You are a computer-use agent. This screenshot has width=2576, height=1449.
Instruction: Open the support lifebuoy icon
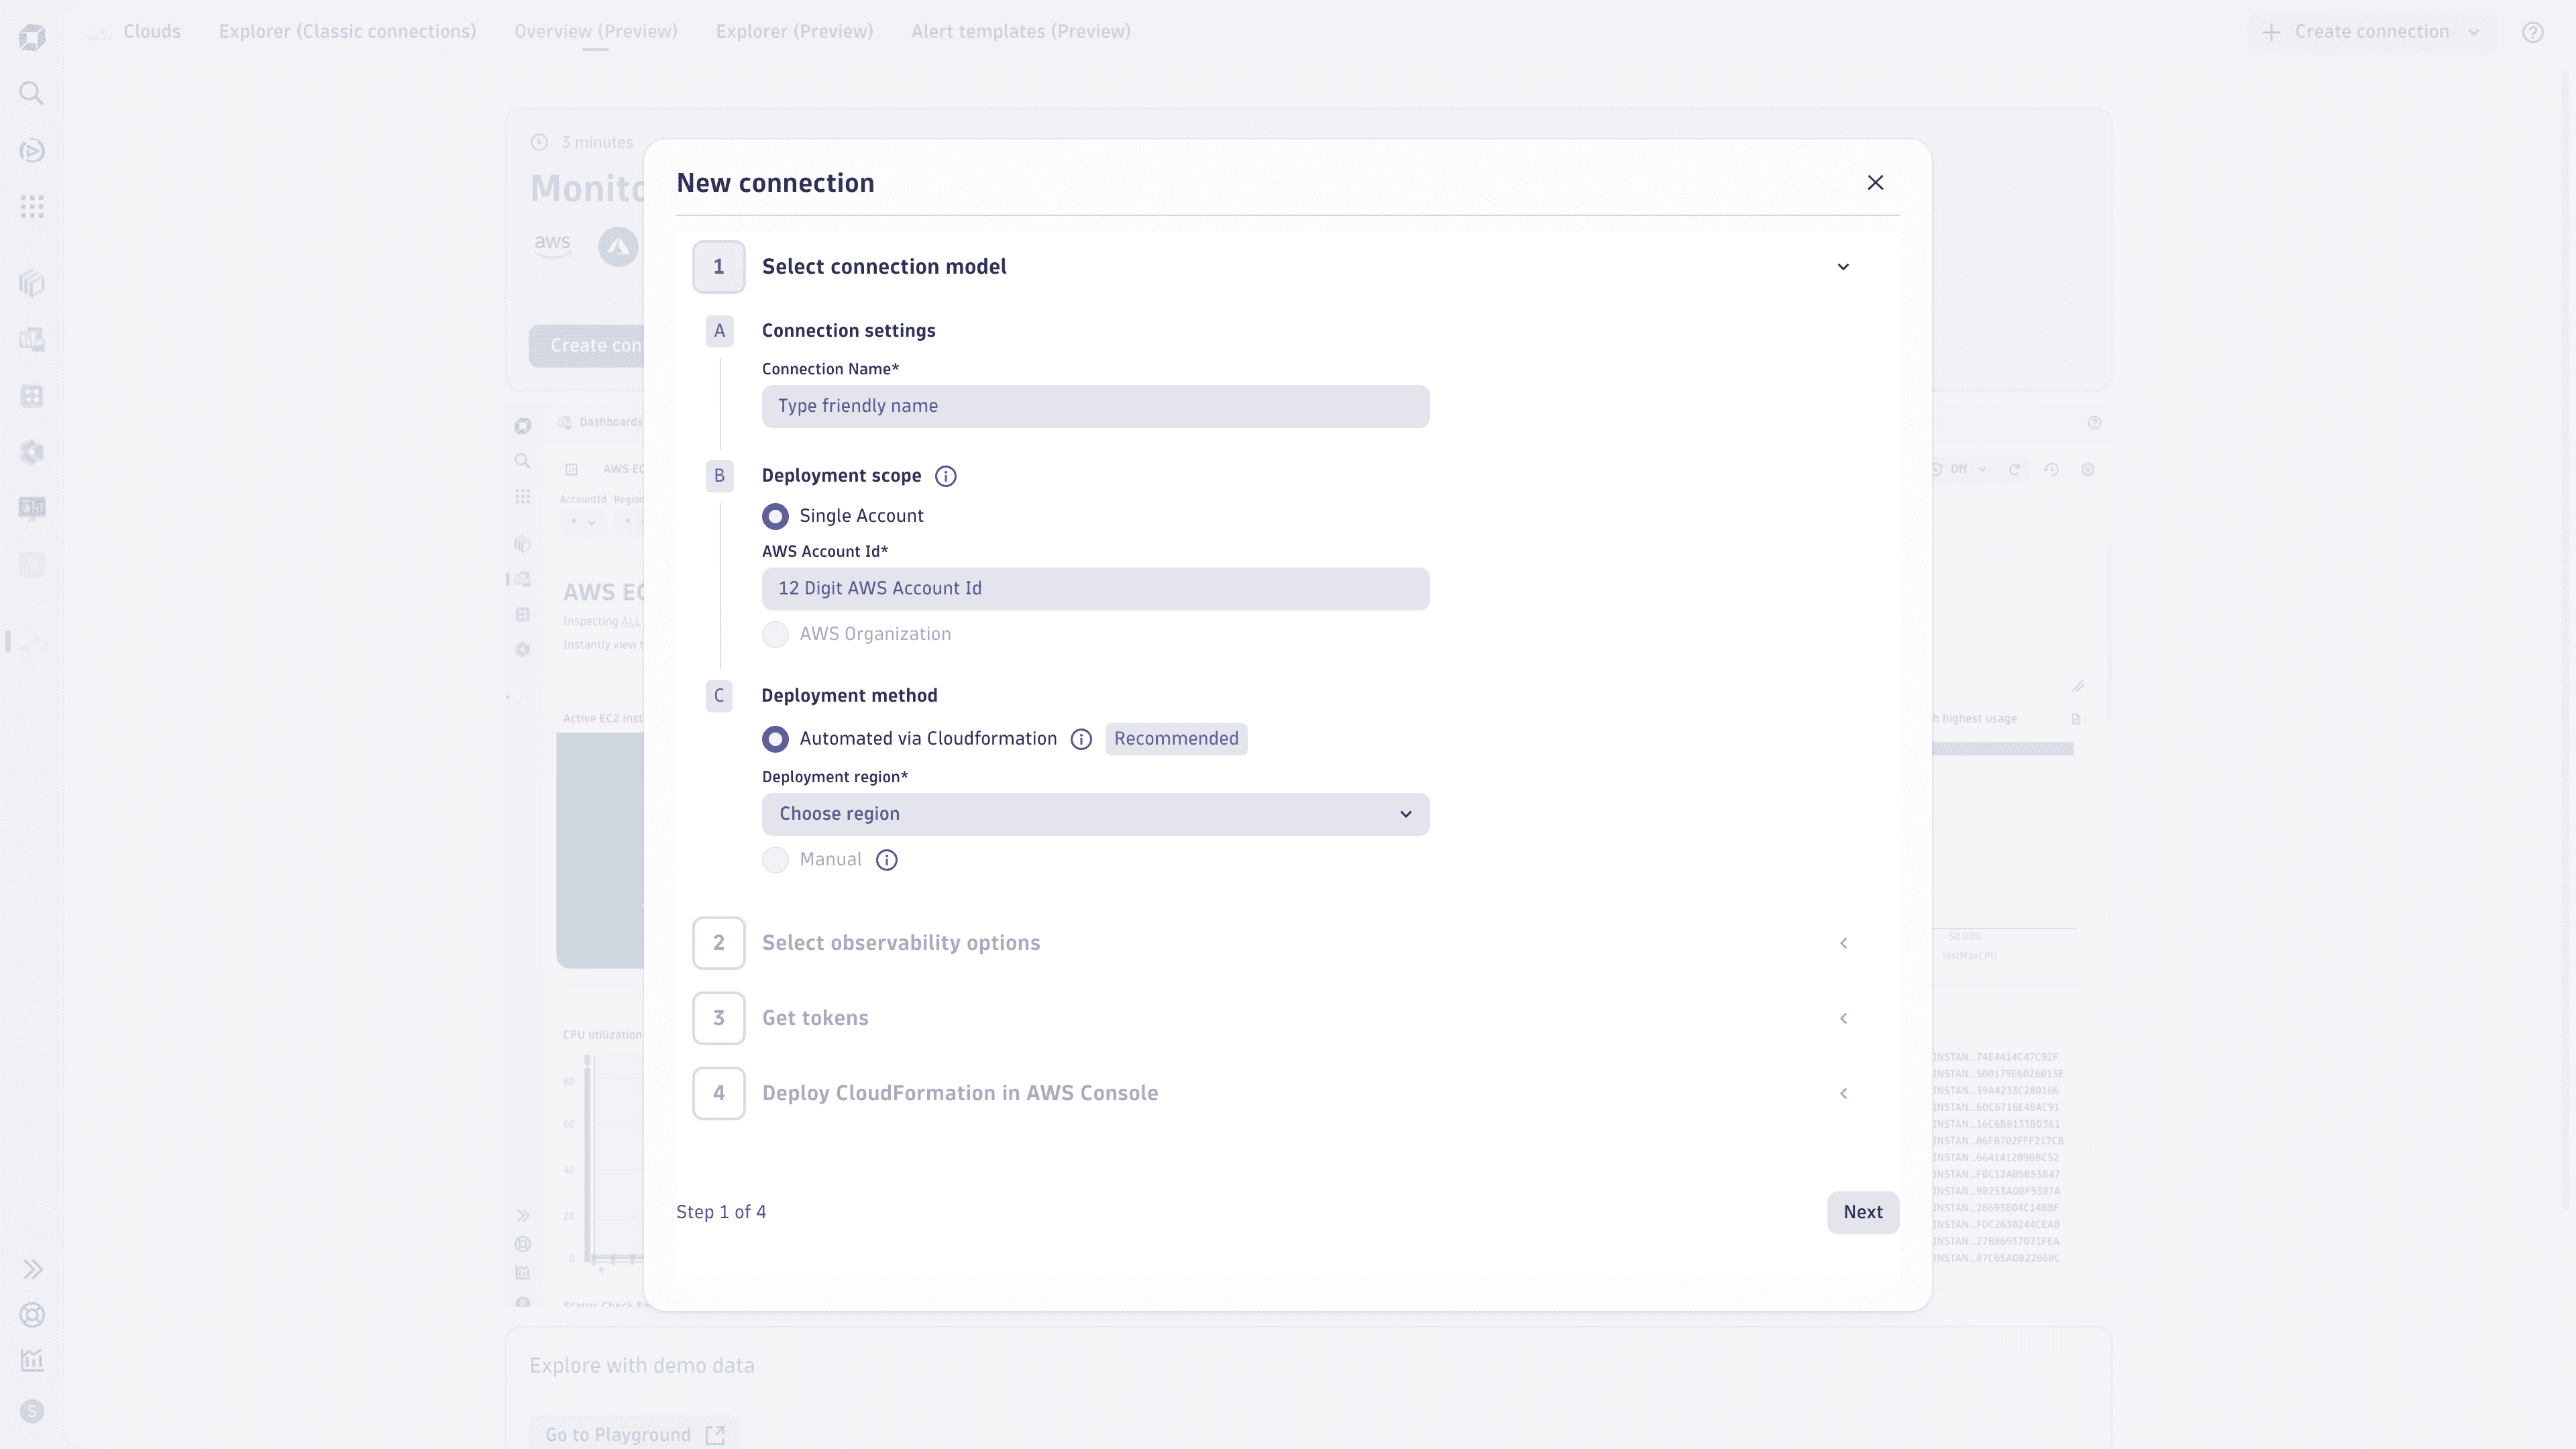(x=32, y=1315)
